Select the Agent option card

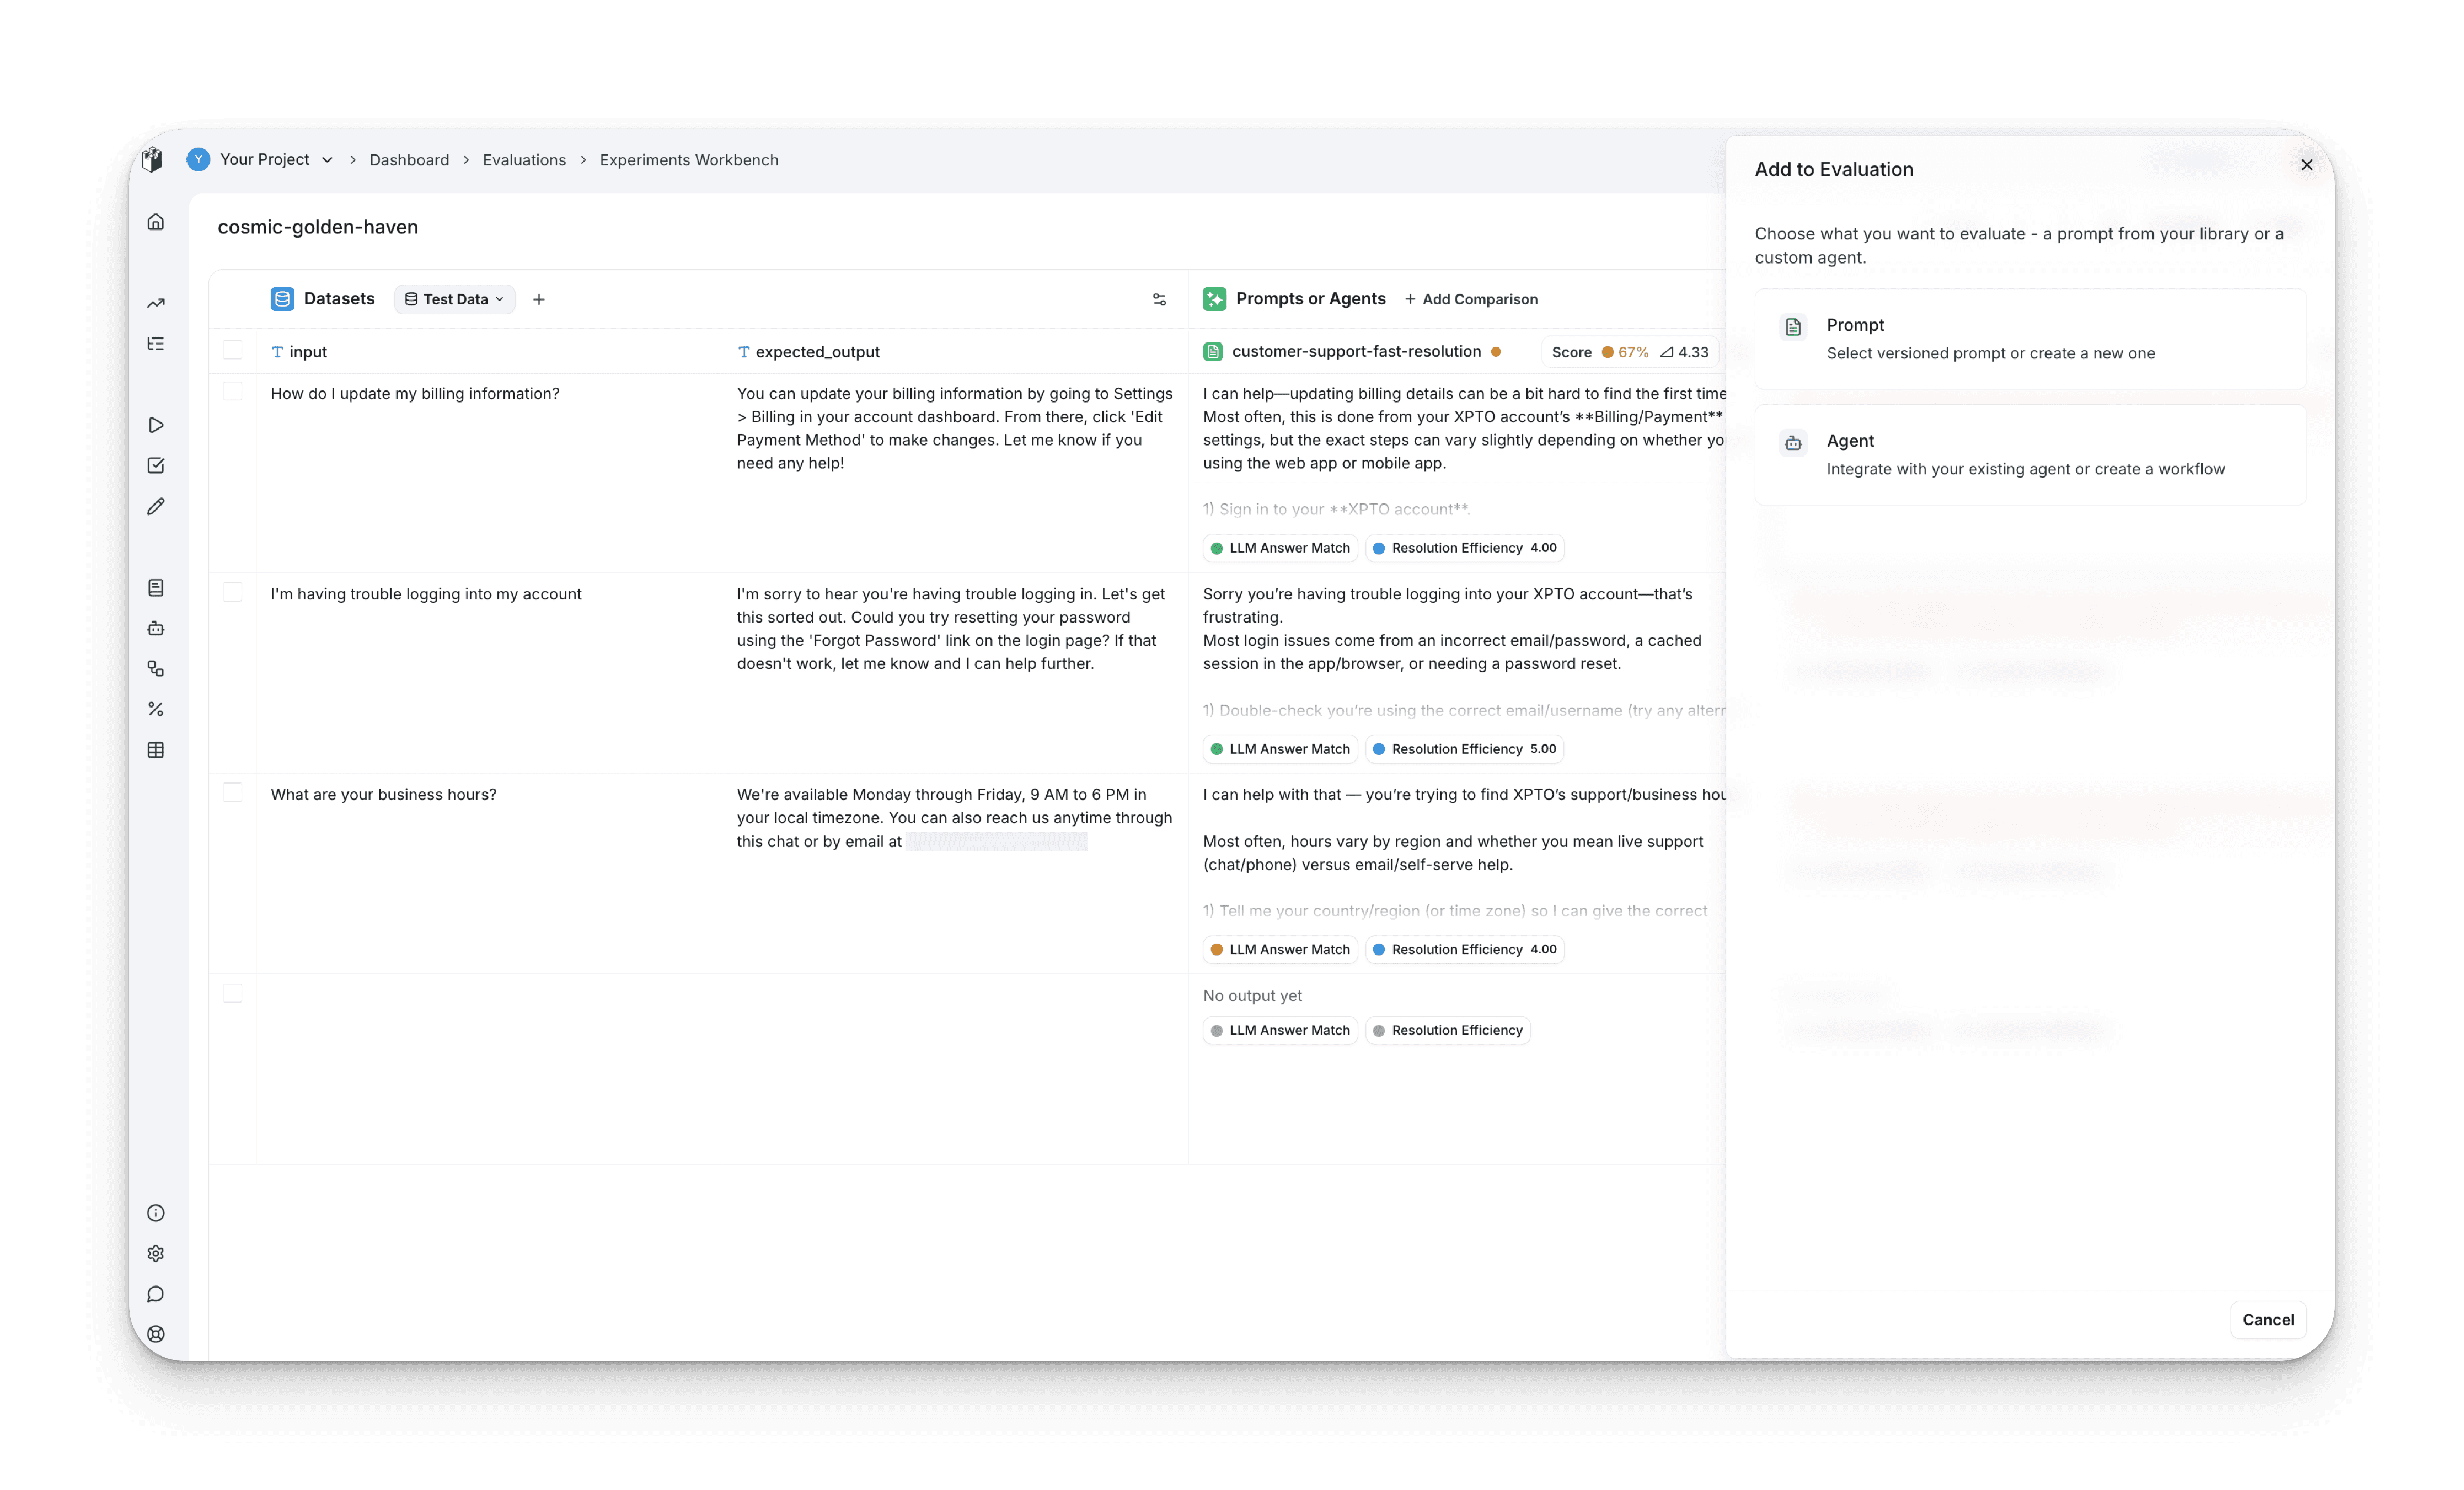(2030, 455)
